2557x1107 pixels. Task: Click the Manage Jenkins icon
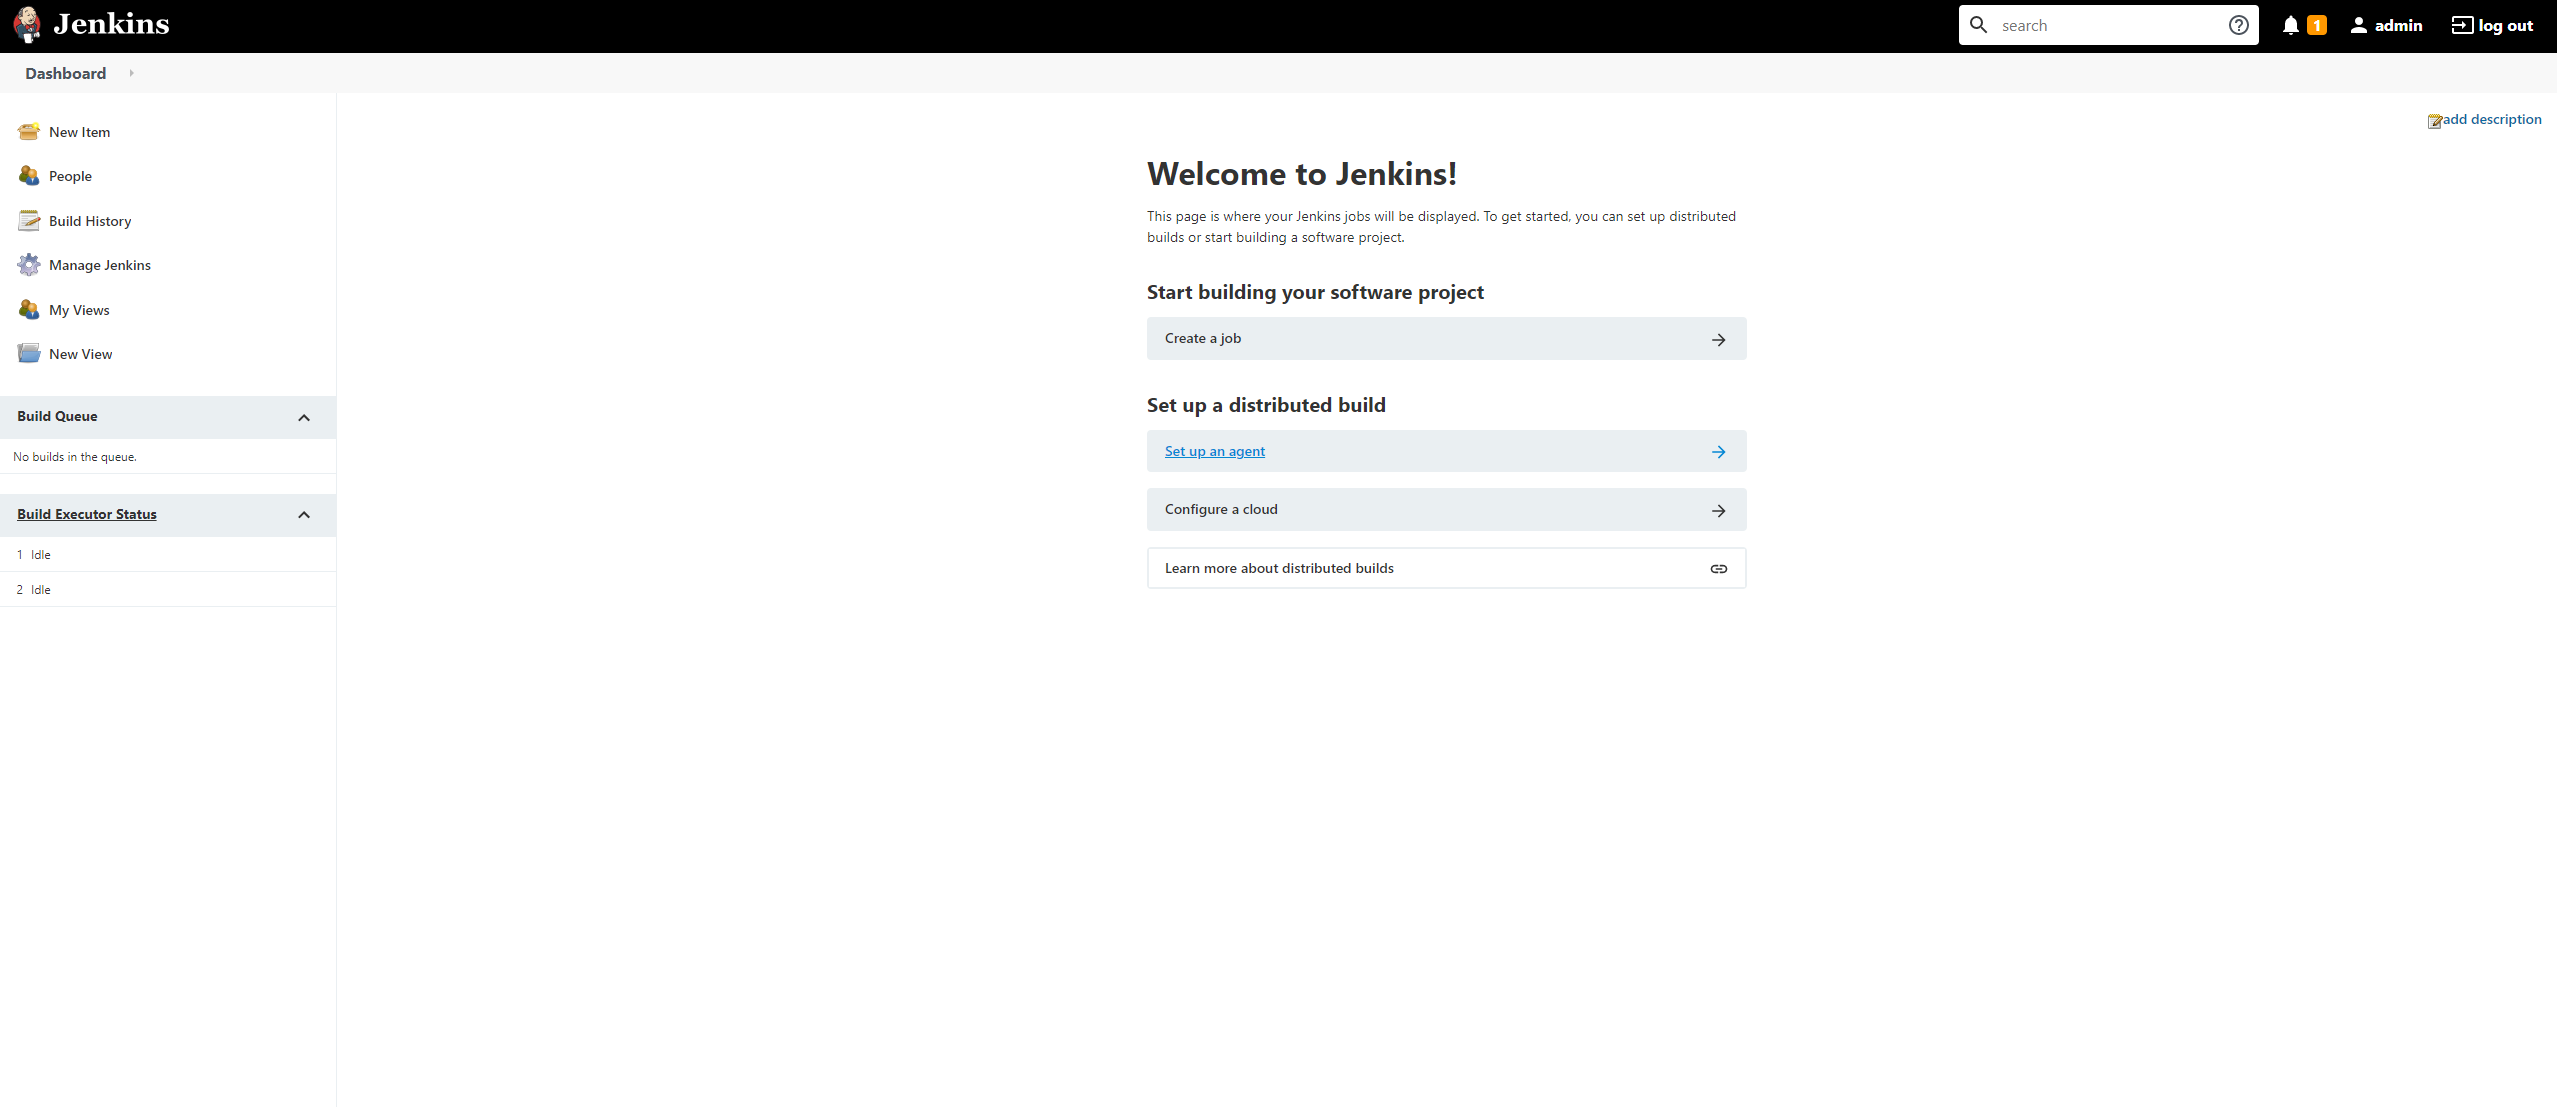28,264
